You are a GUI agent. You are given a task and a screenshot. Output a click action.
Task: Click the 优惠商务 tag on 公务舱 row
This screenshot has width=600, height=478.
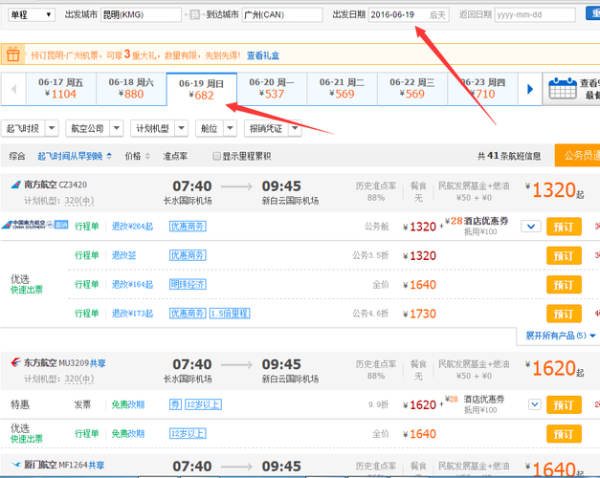tap(188, 227)
